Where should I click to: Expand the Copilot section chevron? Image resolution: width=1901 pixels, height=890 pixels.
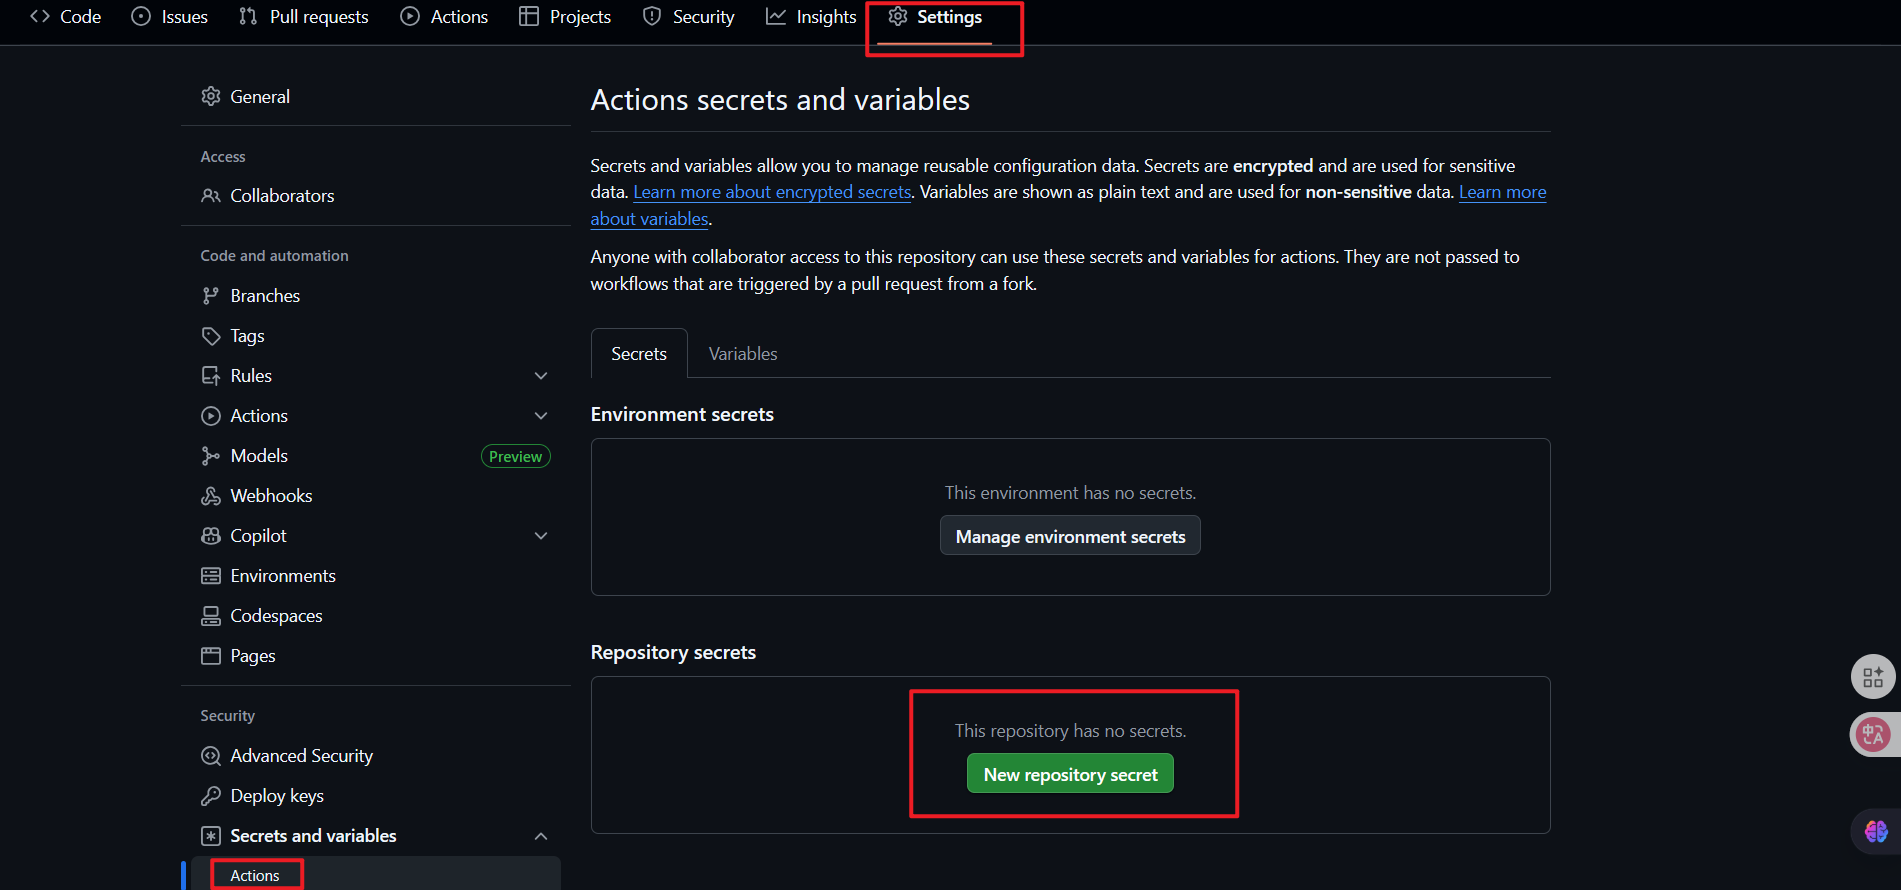point(541,536)
